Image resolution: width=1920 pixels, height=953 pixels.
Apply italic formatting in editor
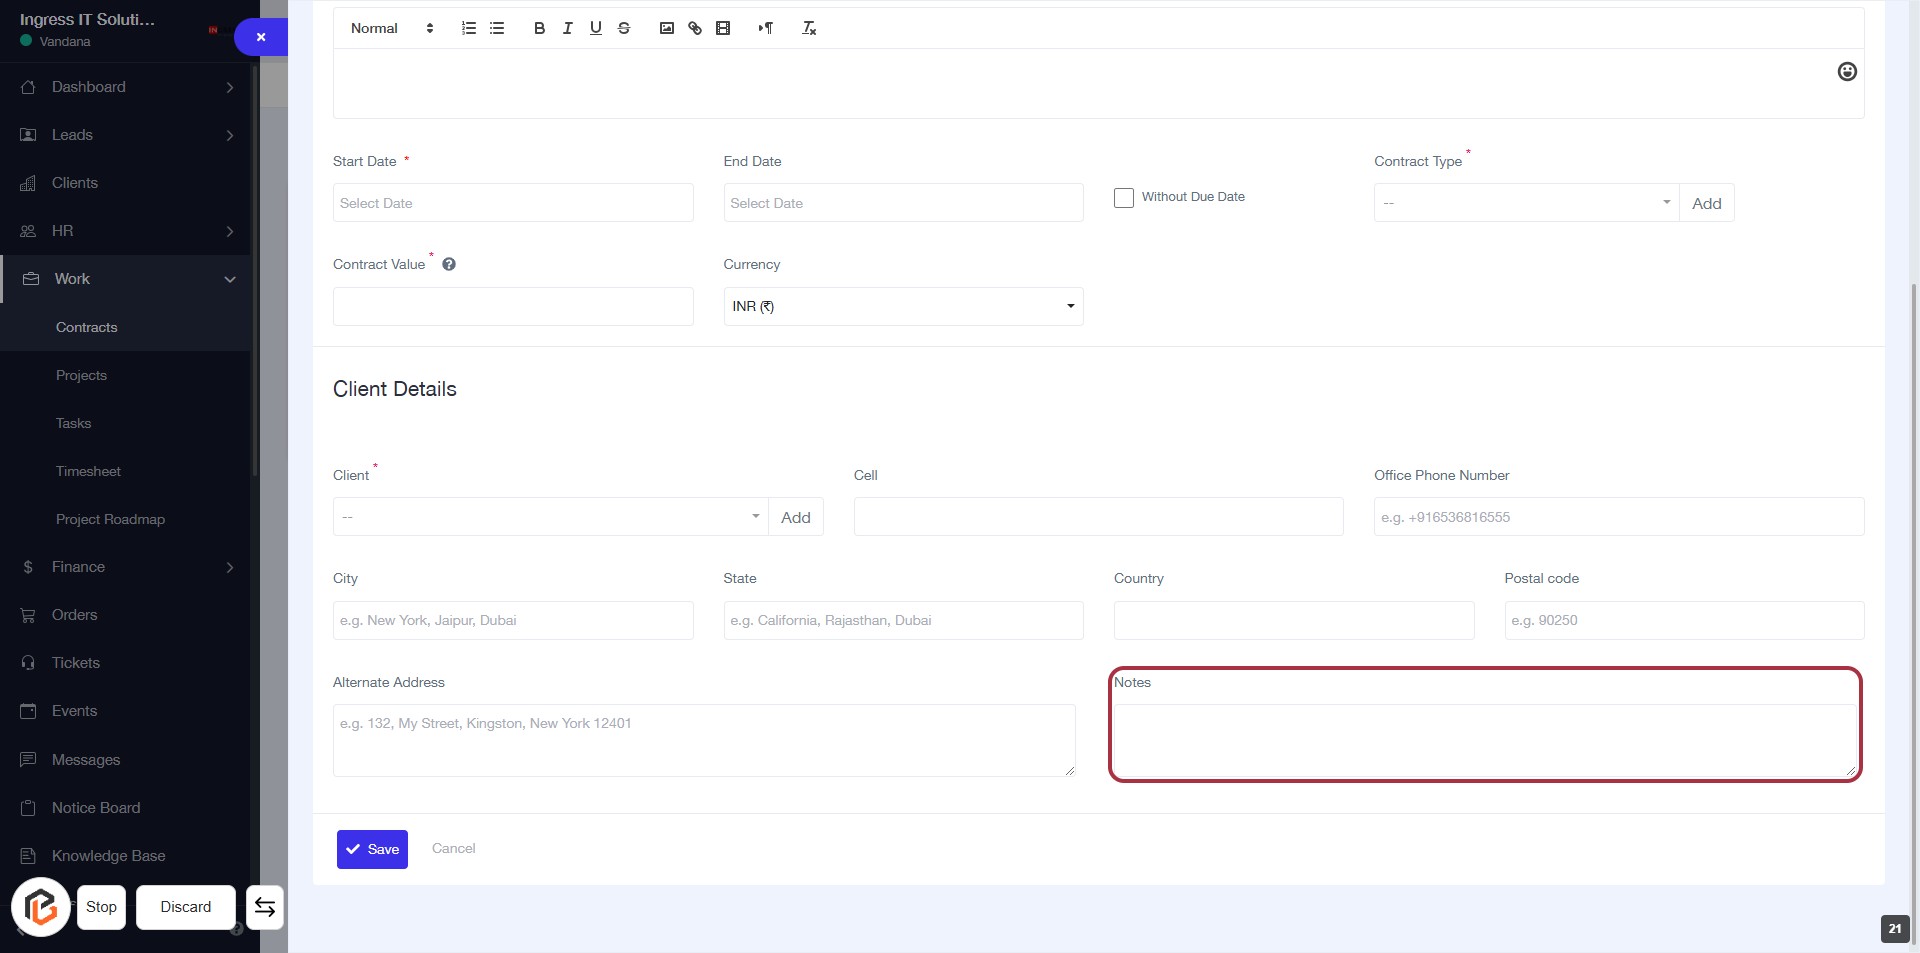click(x=567, y=28)
